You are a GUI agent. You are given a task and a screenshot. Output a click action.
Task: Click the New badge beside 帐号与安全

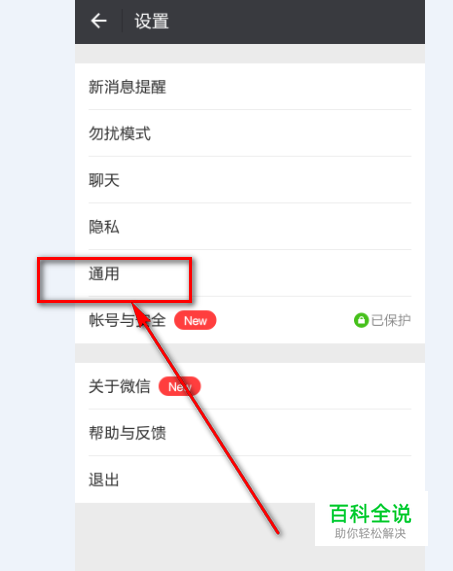195,320
